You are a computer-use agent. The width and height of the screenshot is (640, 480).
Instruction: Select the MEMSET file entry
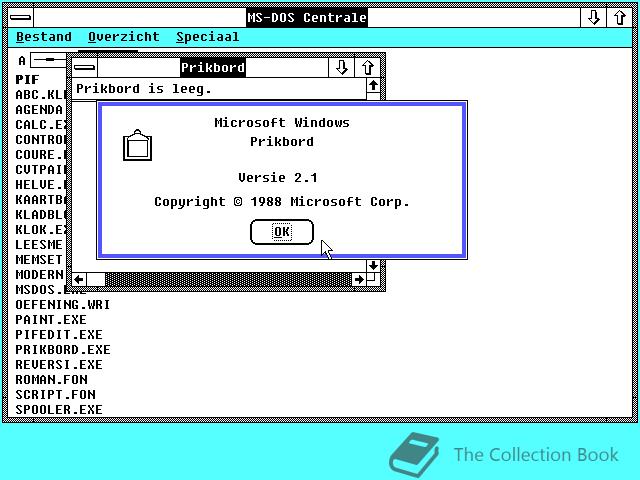pos(39,260)
